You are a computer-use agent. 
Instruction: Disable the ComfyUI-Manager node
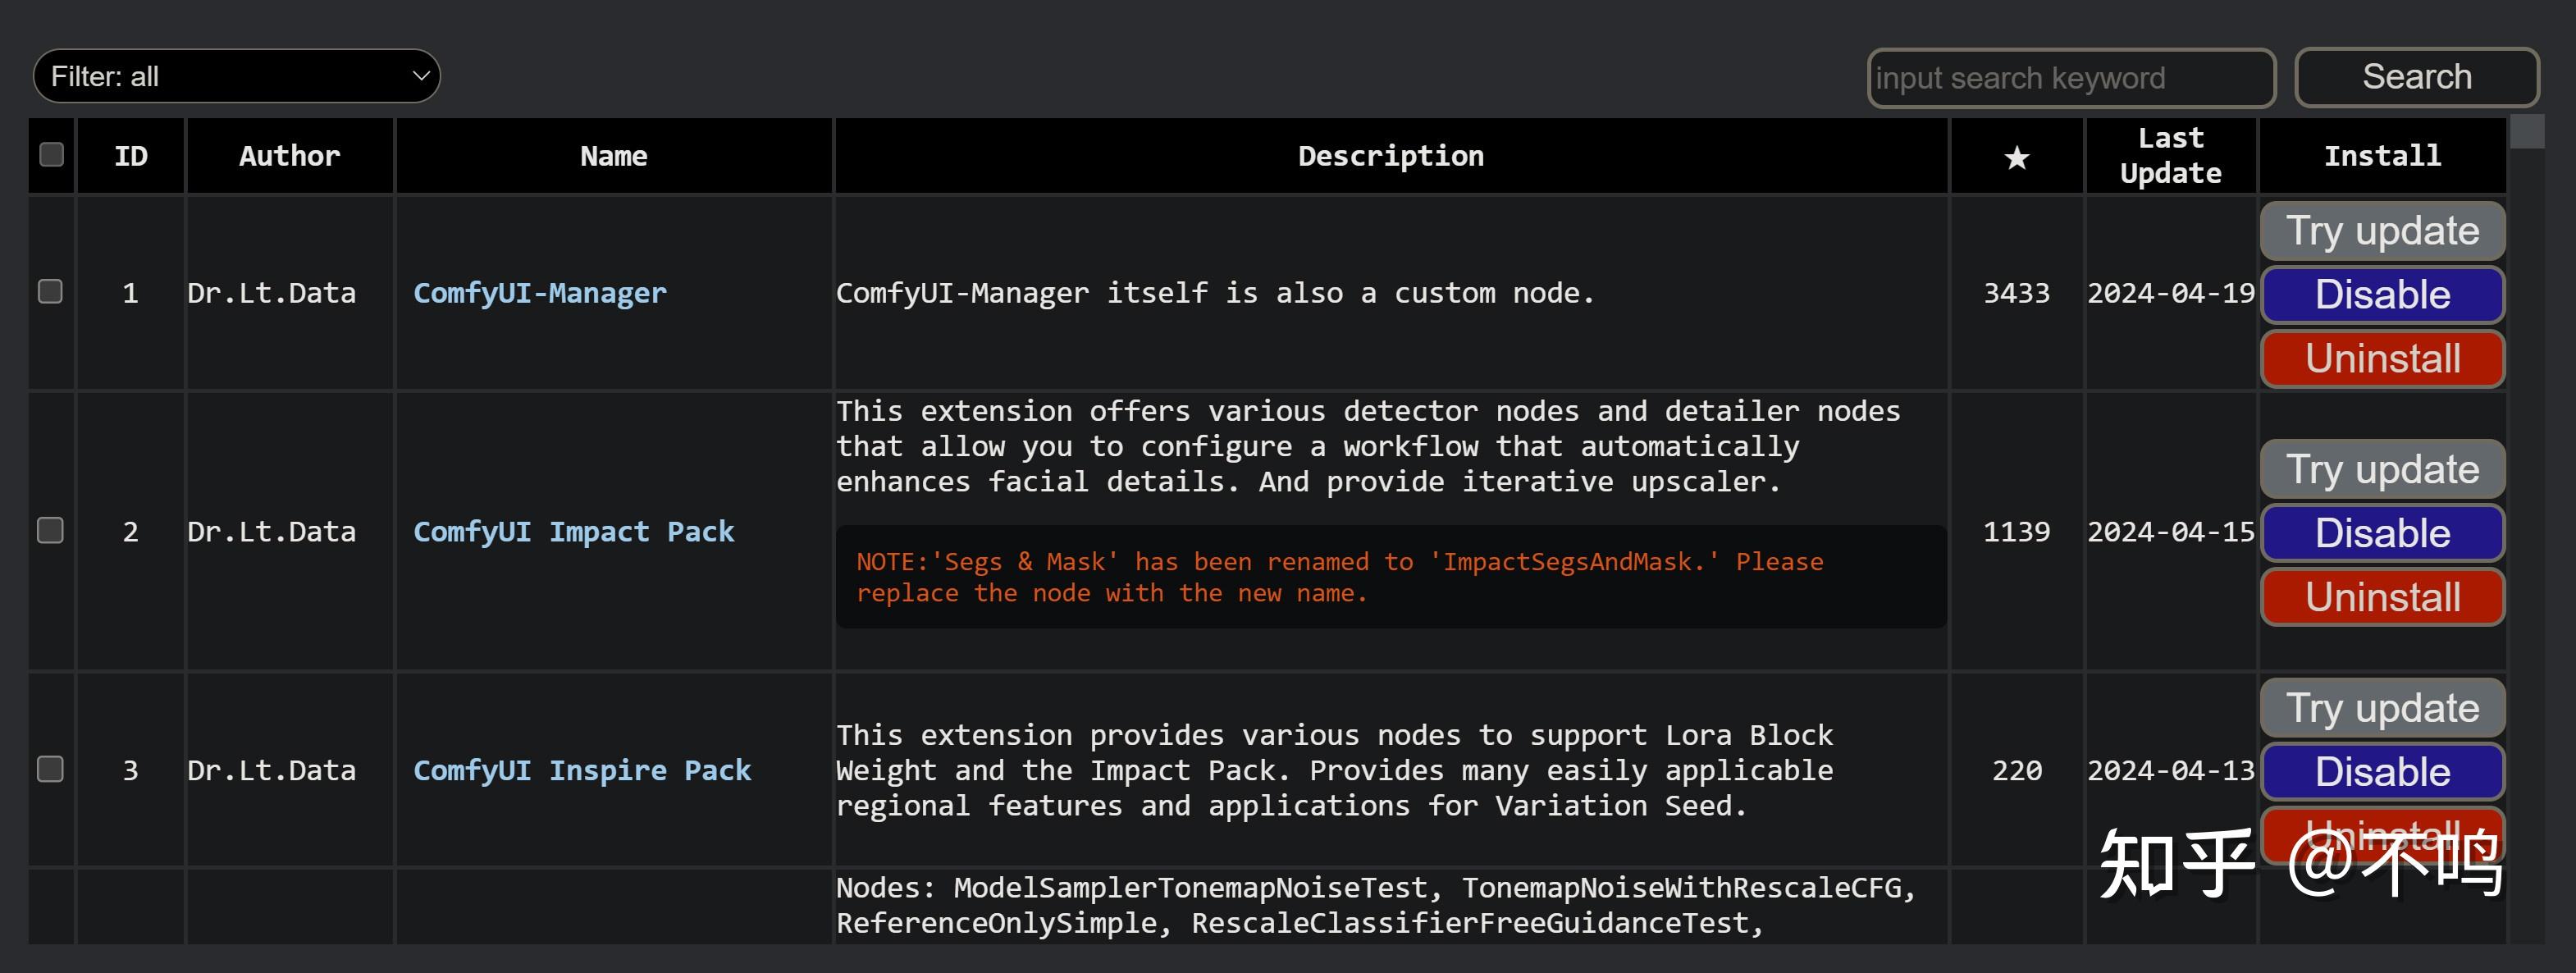tap(2381, 295)
